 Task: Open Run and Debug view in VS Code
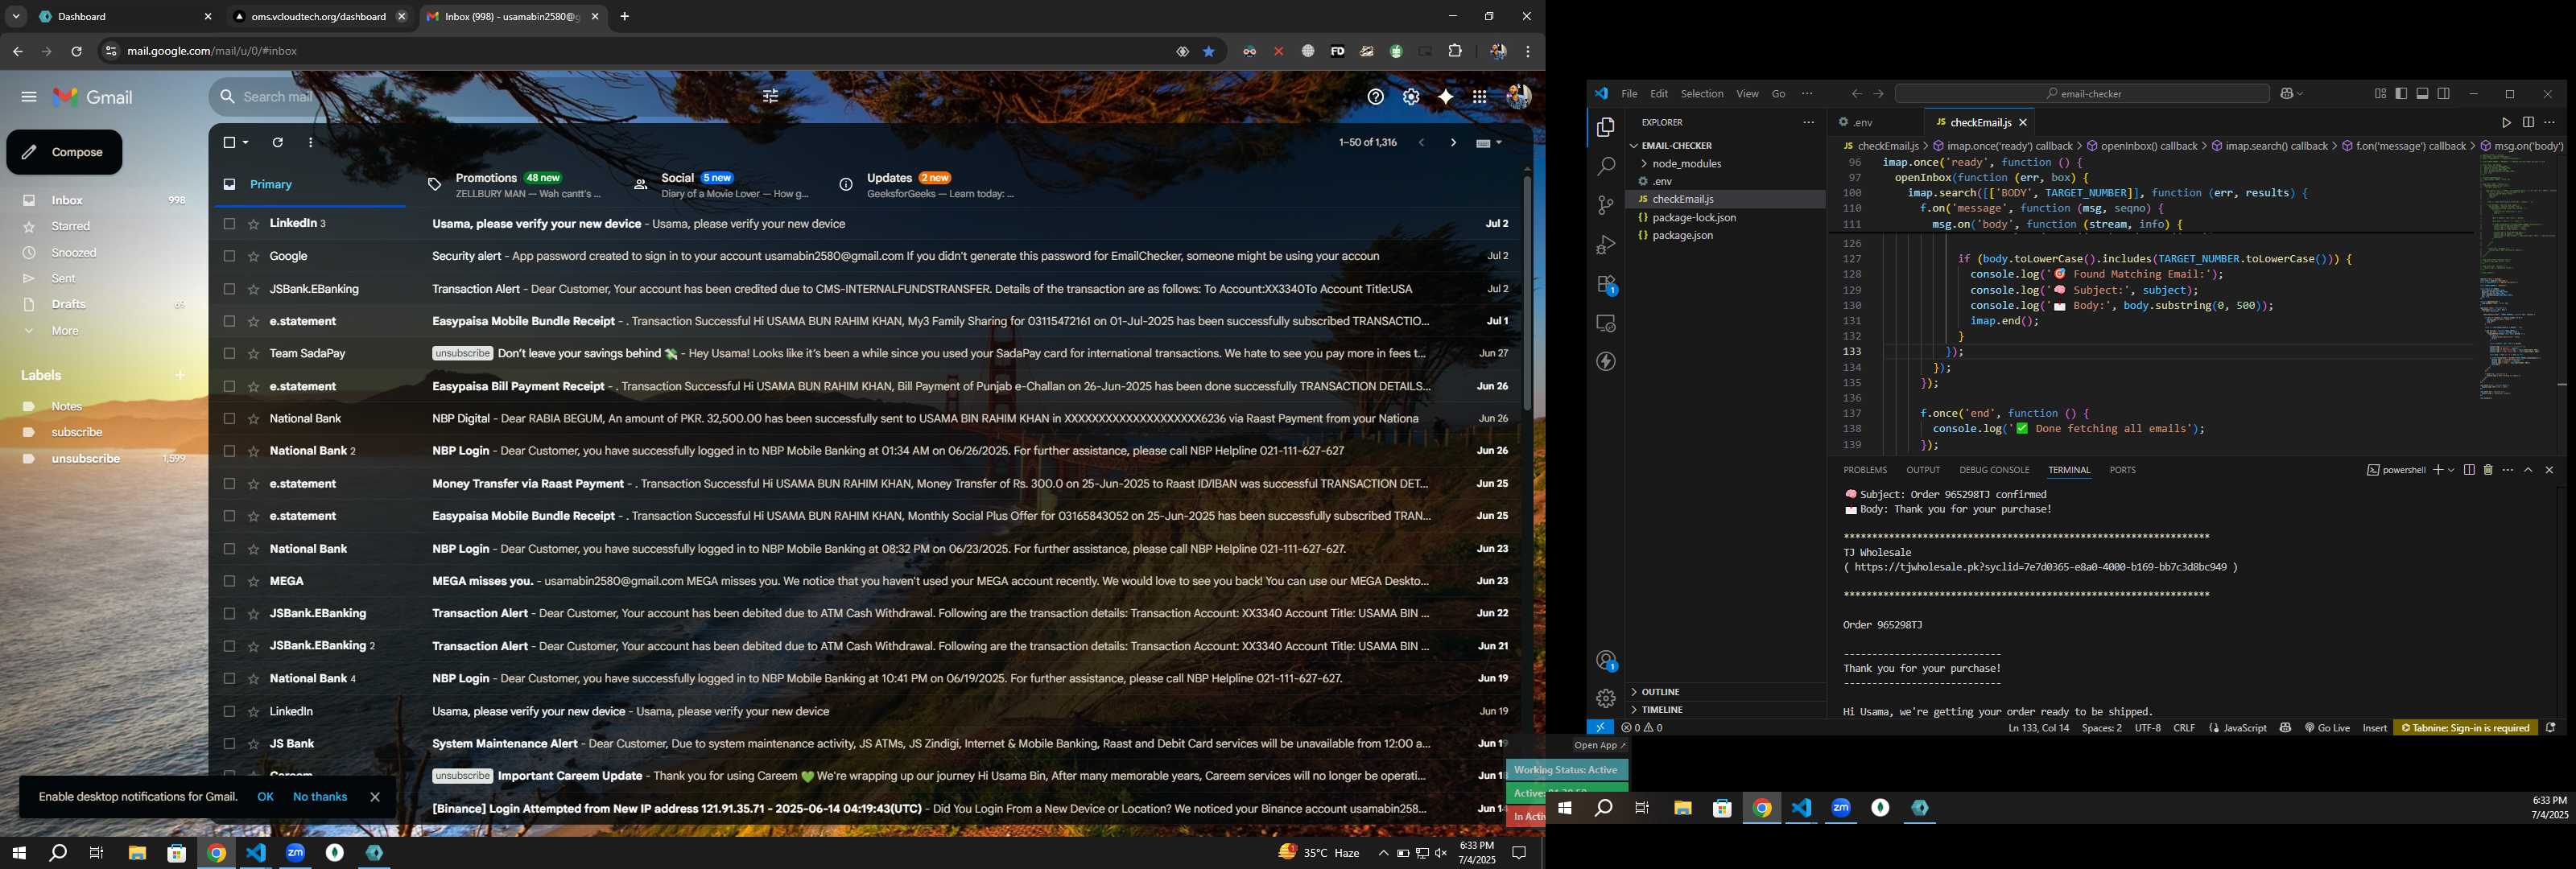click(x=1605, y=245)
